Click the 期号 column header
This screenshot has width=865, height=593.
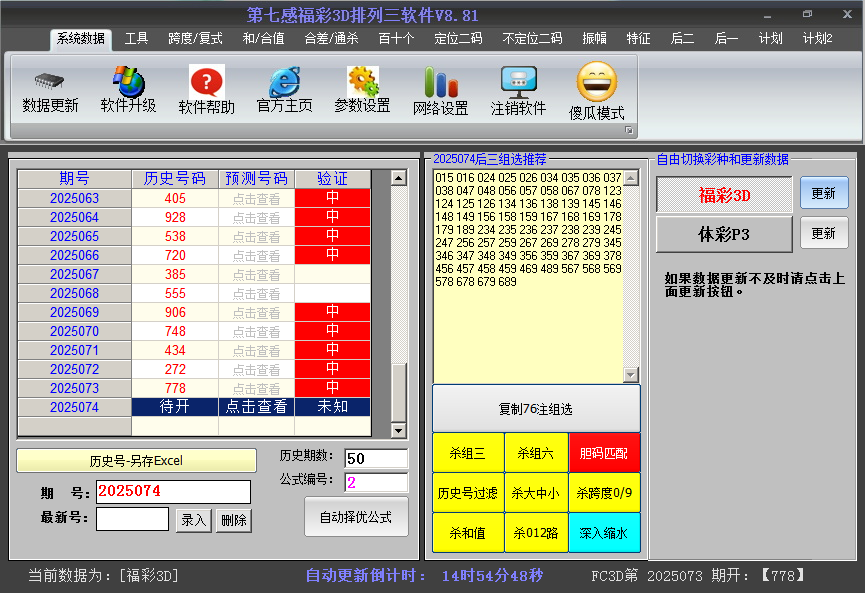[x=74, y=179]
